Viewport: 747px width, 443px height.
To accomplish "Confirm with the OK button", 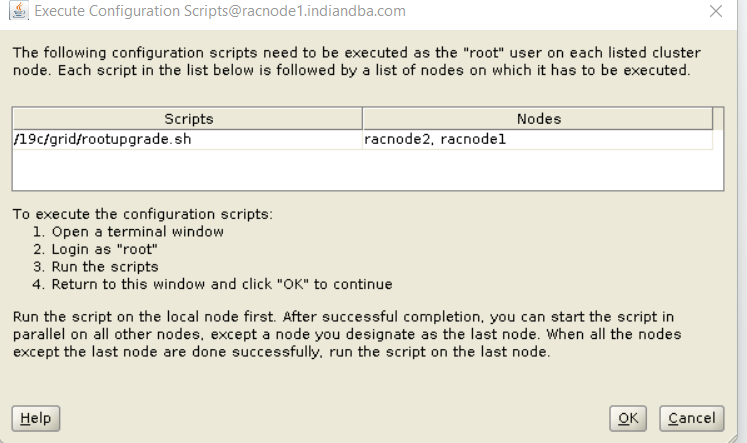I will click(x=628, y=418).
